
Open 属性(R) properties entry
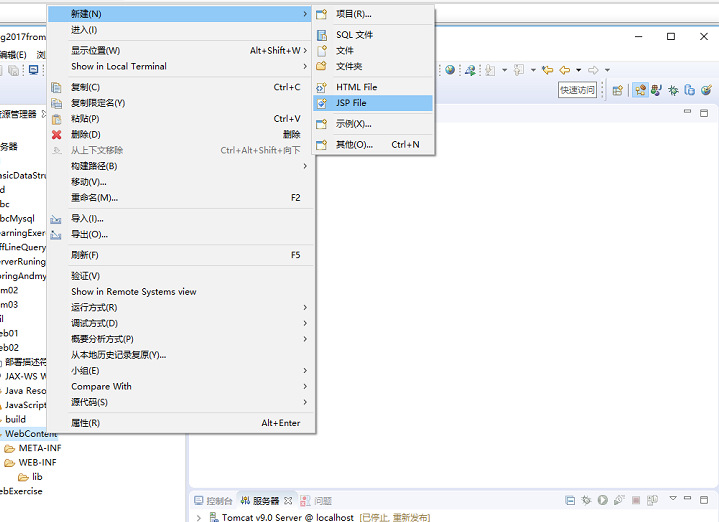pos(180,423)
